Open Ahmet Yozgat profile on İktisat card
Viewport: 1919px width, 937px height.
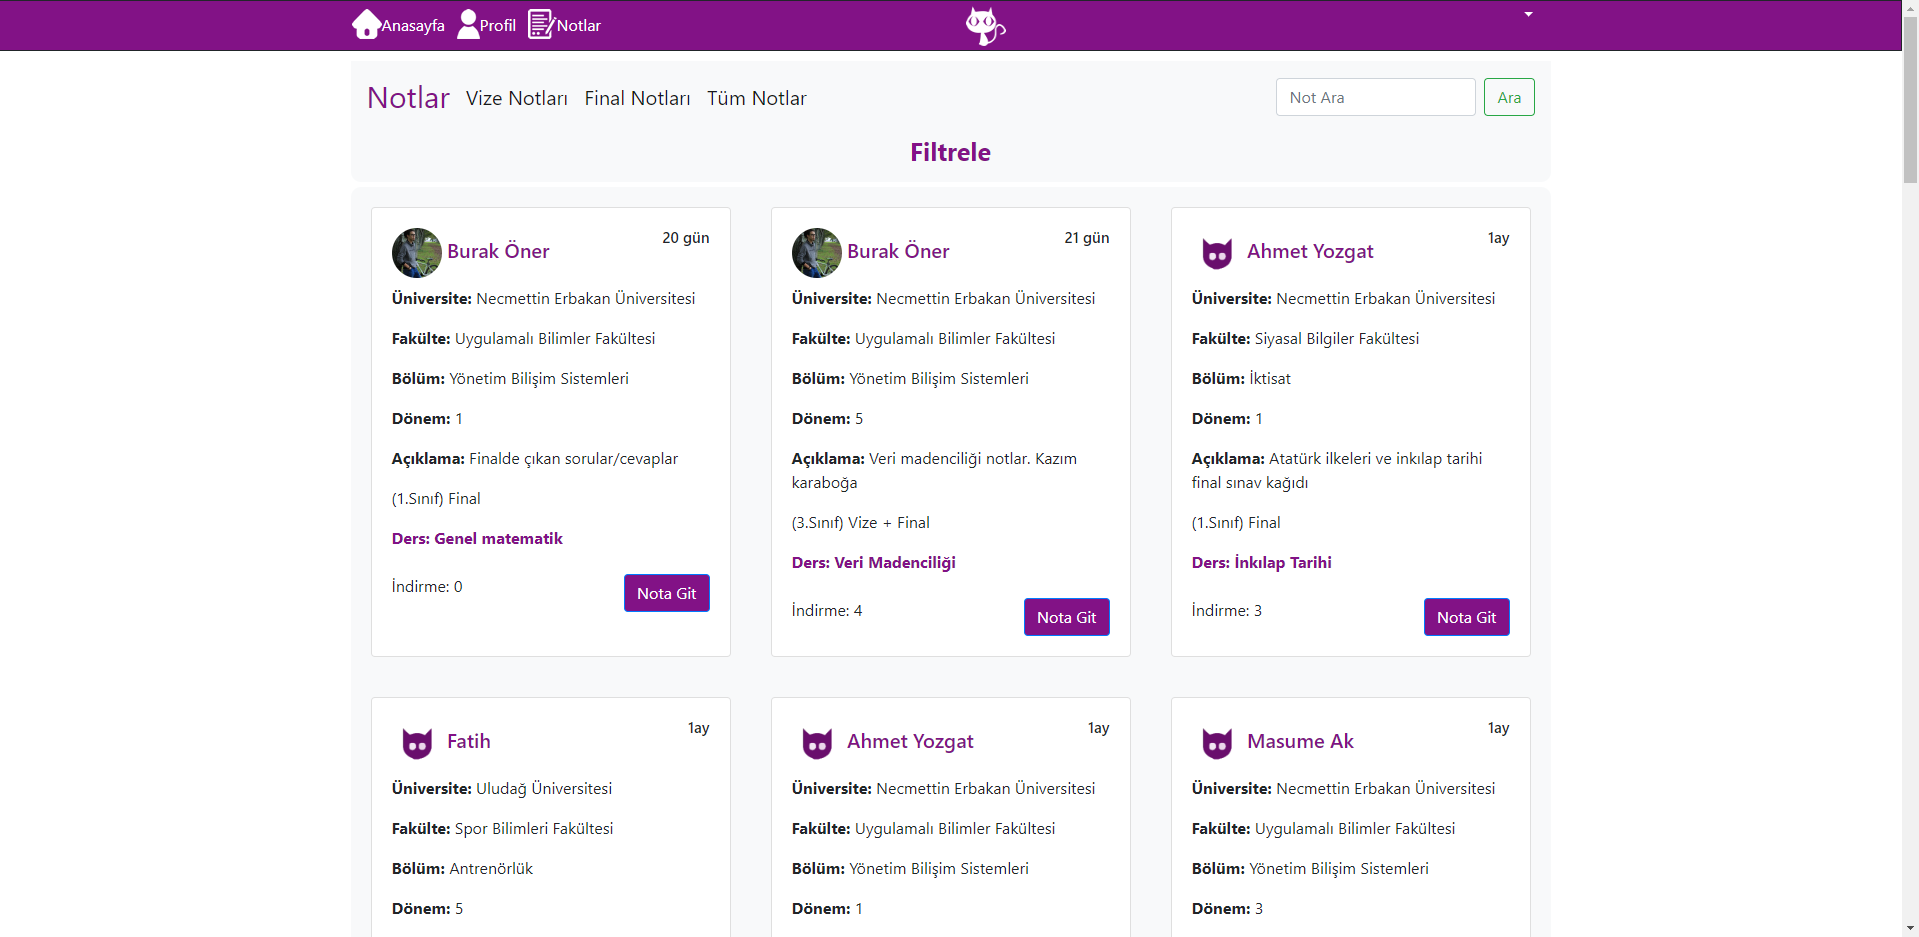pos(1310,251)
